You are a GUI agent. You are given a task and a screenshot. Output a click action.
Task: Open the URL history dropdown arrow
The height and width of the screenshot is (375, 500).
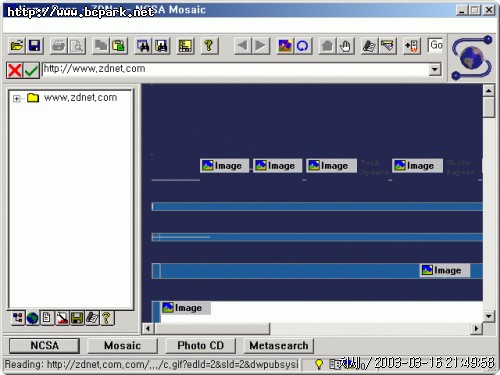click(x=434, y=69)
